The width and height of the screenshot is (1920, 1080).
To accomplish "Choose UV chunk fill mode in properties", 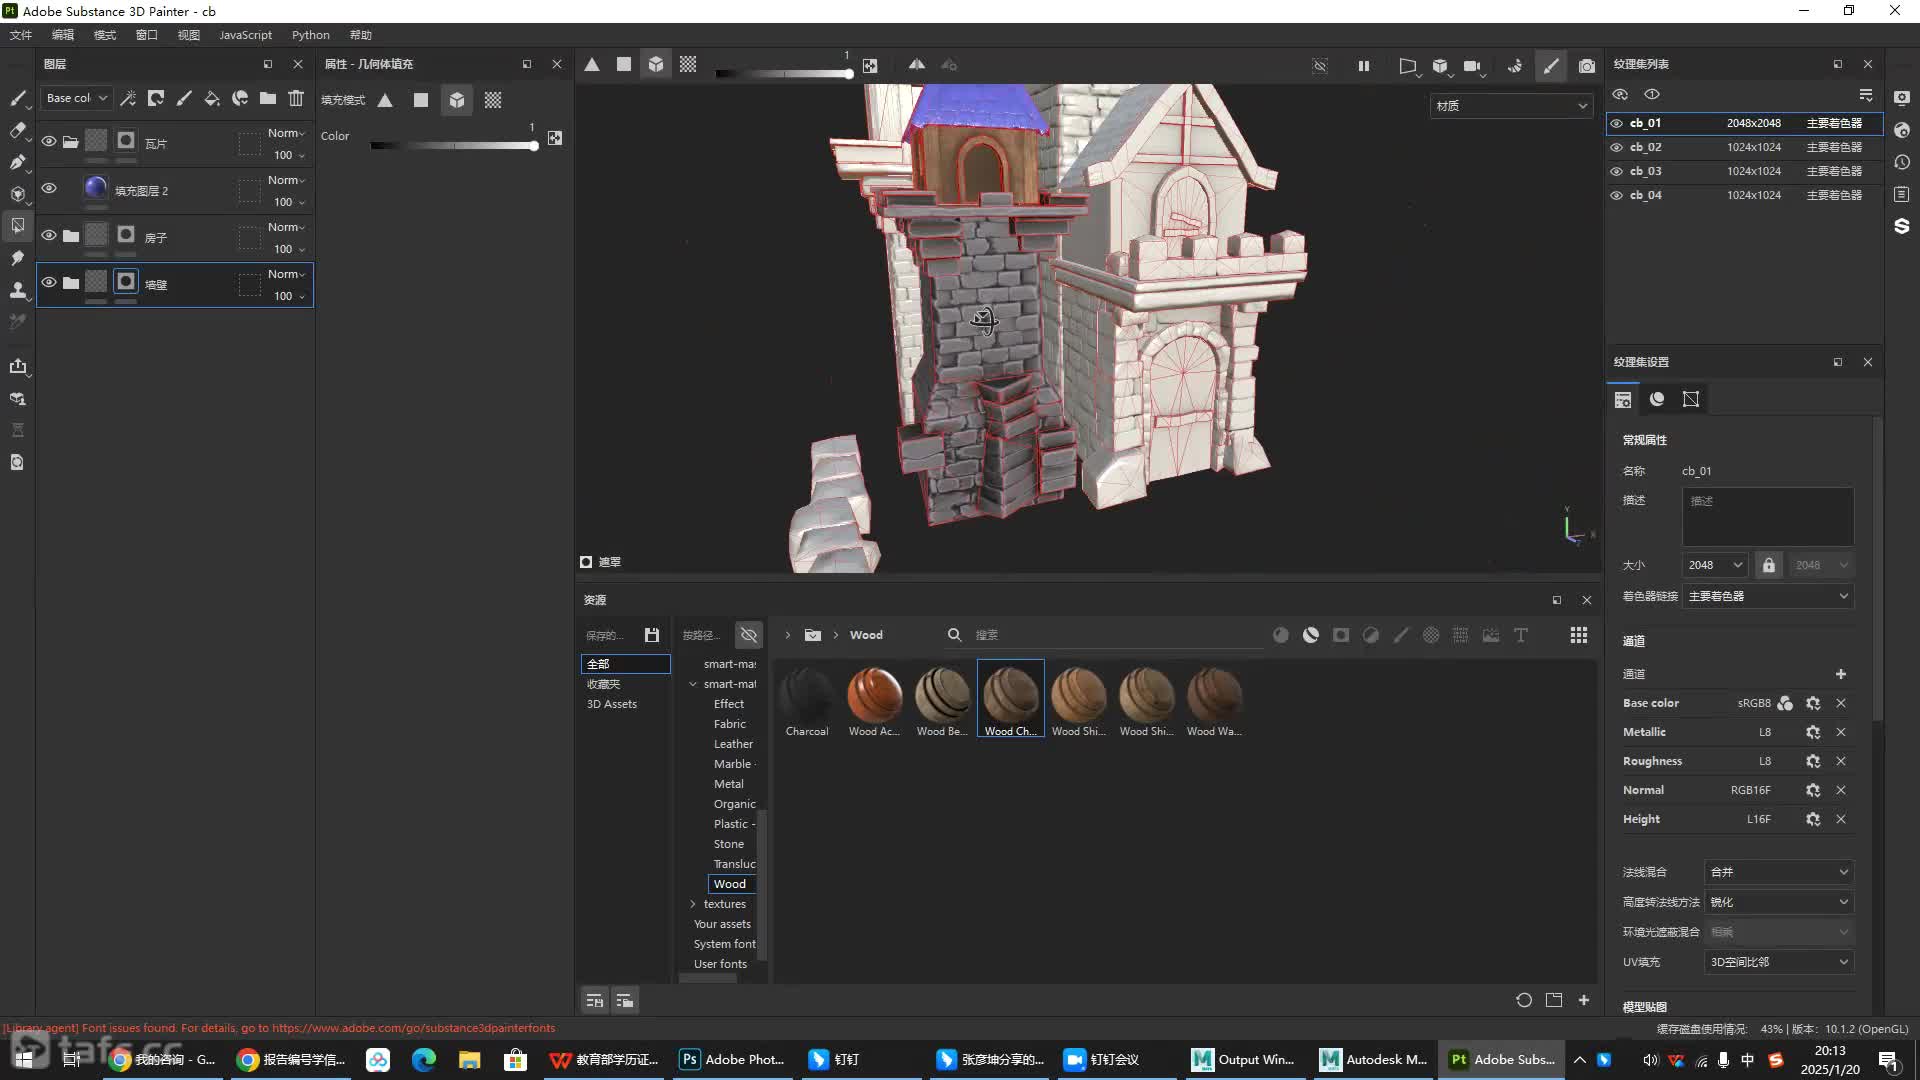I will [493, 100].
